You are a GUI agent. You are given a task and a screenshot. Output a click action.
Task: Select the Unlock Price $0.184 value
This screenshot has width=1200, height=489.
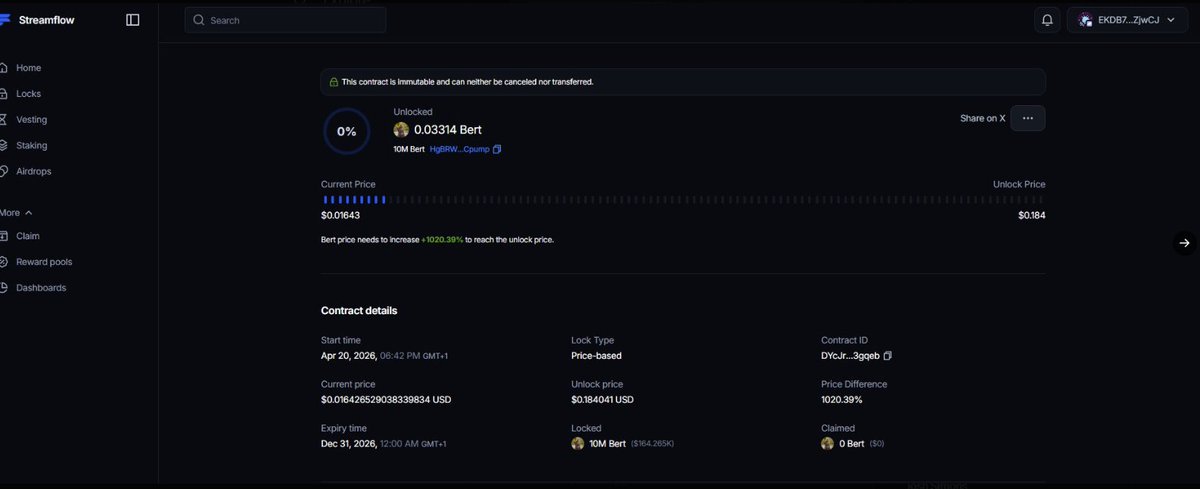[x=1032, y=215]
